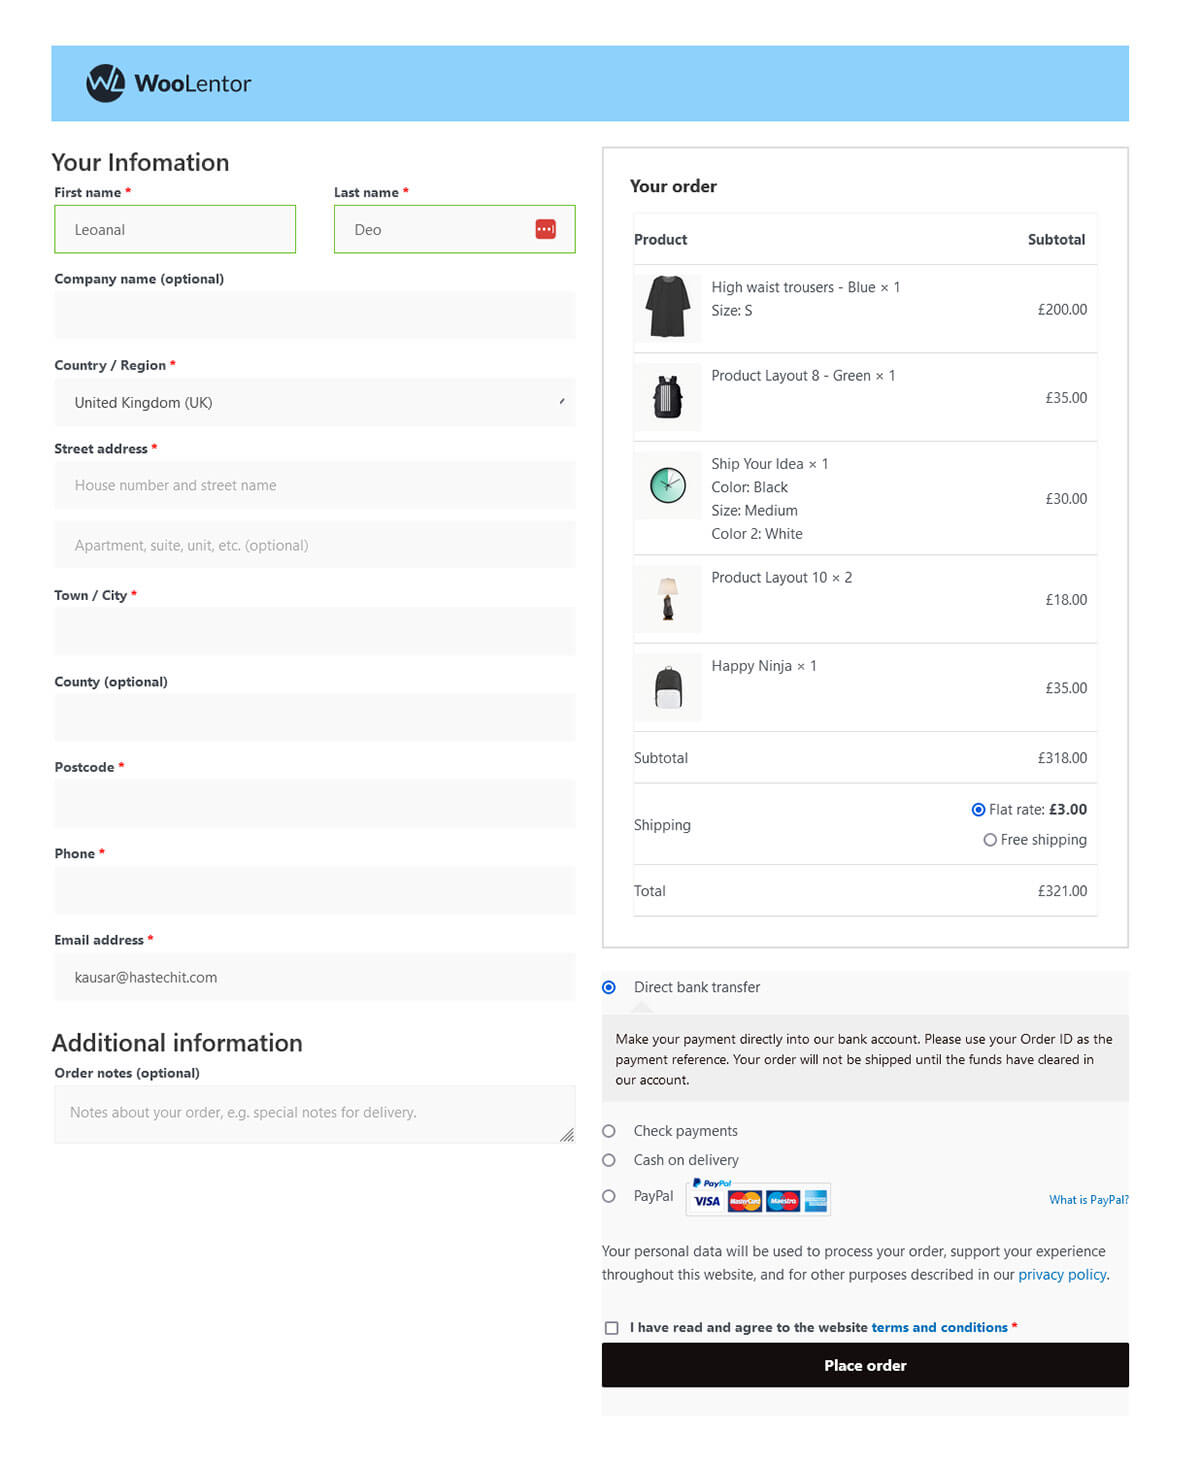Choose Check payments method
This screenshot has width=1200, height=1465.
609,1131
